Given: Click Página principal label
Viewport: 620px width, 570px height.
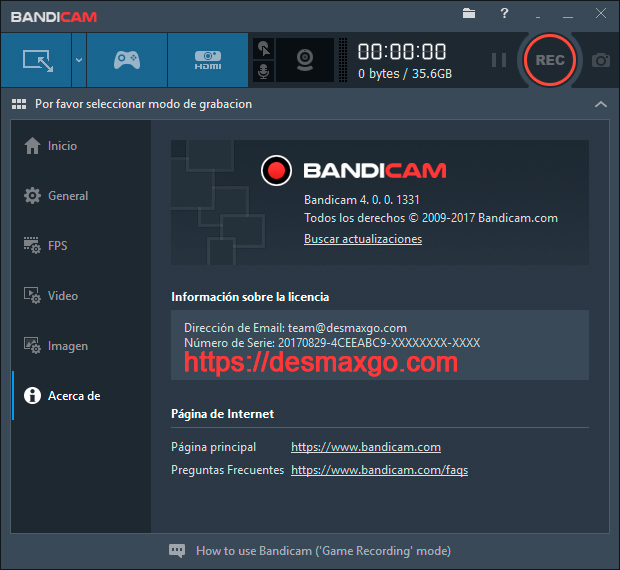Looking at the screenshot, I should click(214, 447).
